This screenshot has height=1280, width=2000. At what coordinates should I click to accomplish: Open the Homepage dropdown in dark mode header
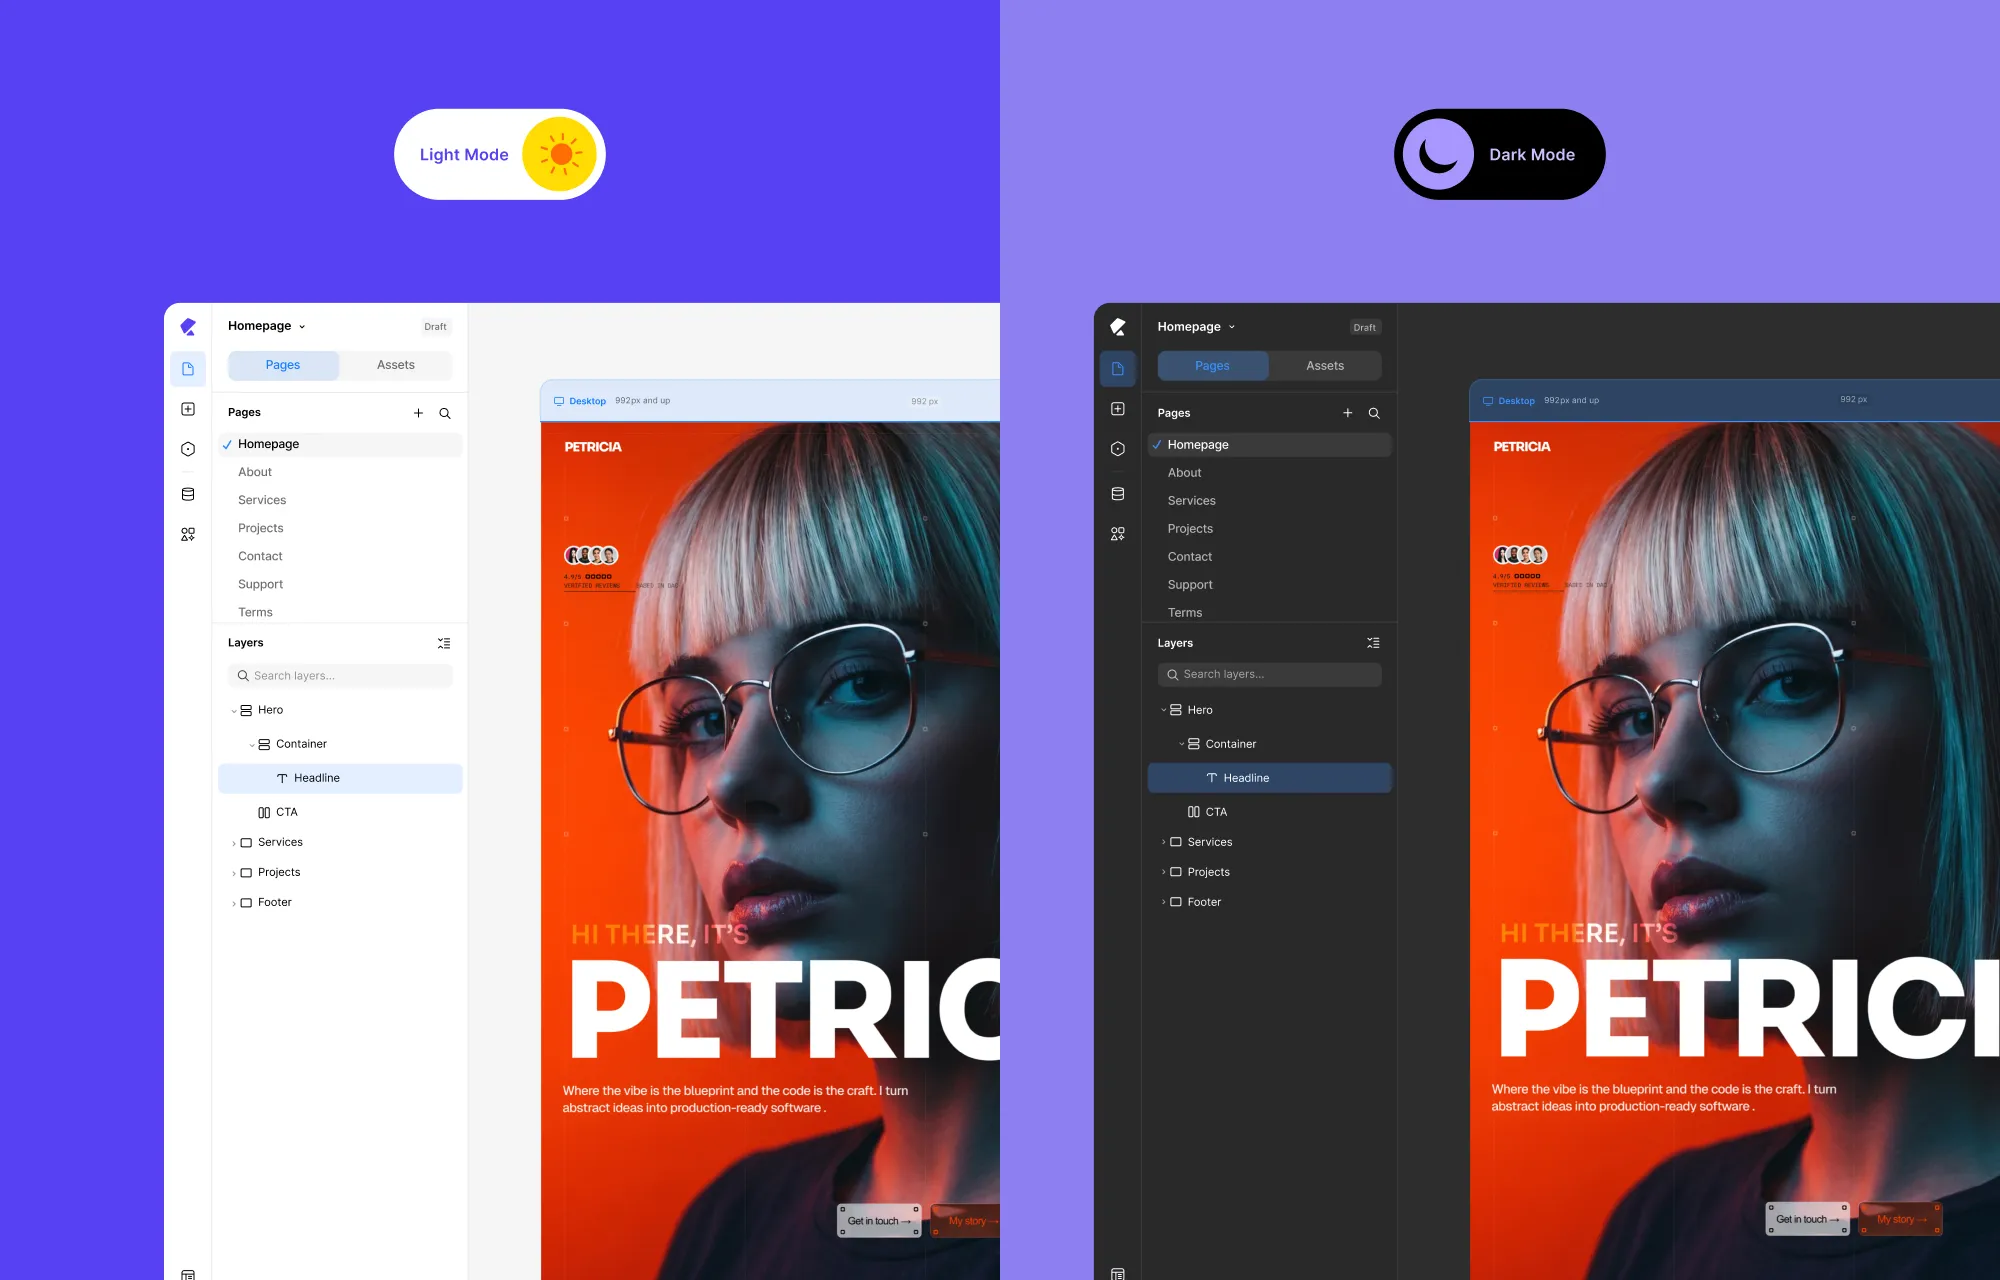pos(1197,327)
